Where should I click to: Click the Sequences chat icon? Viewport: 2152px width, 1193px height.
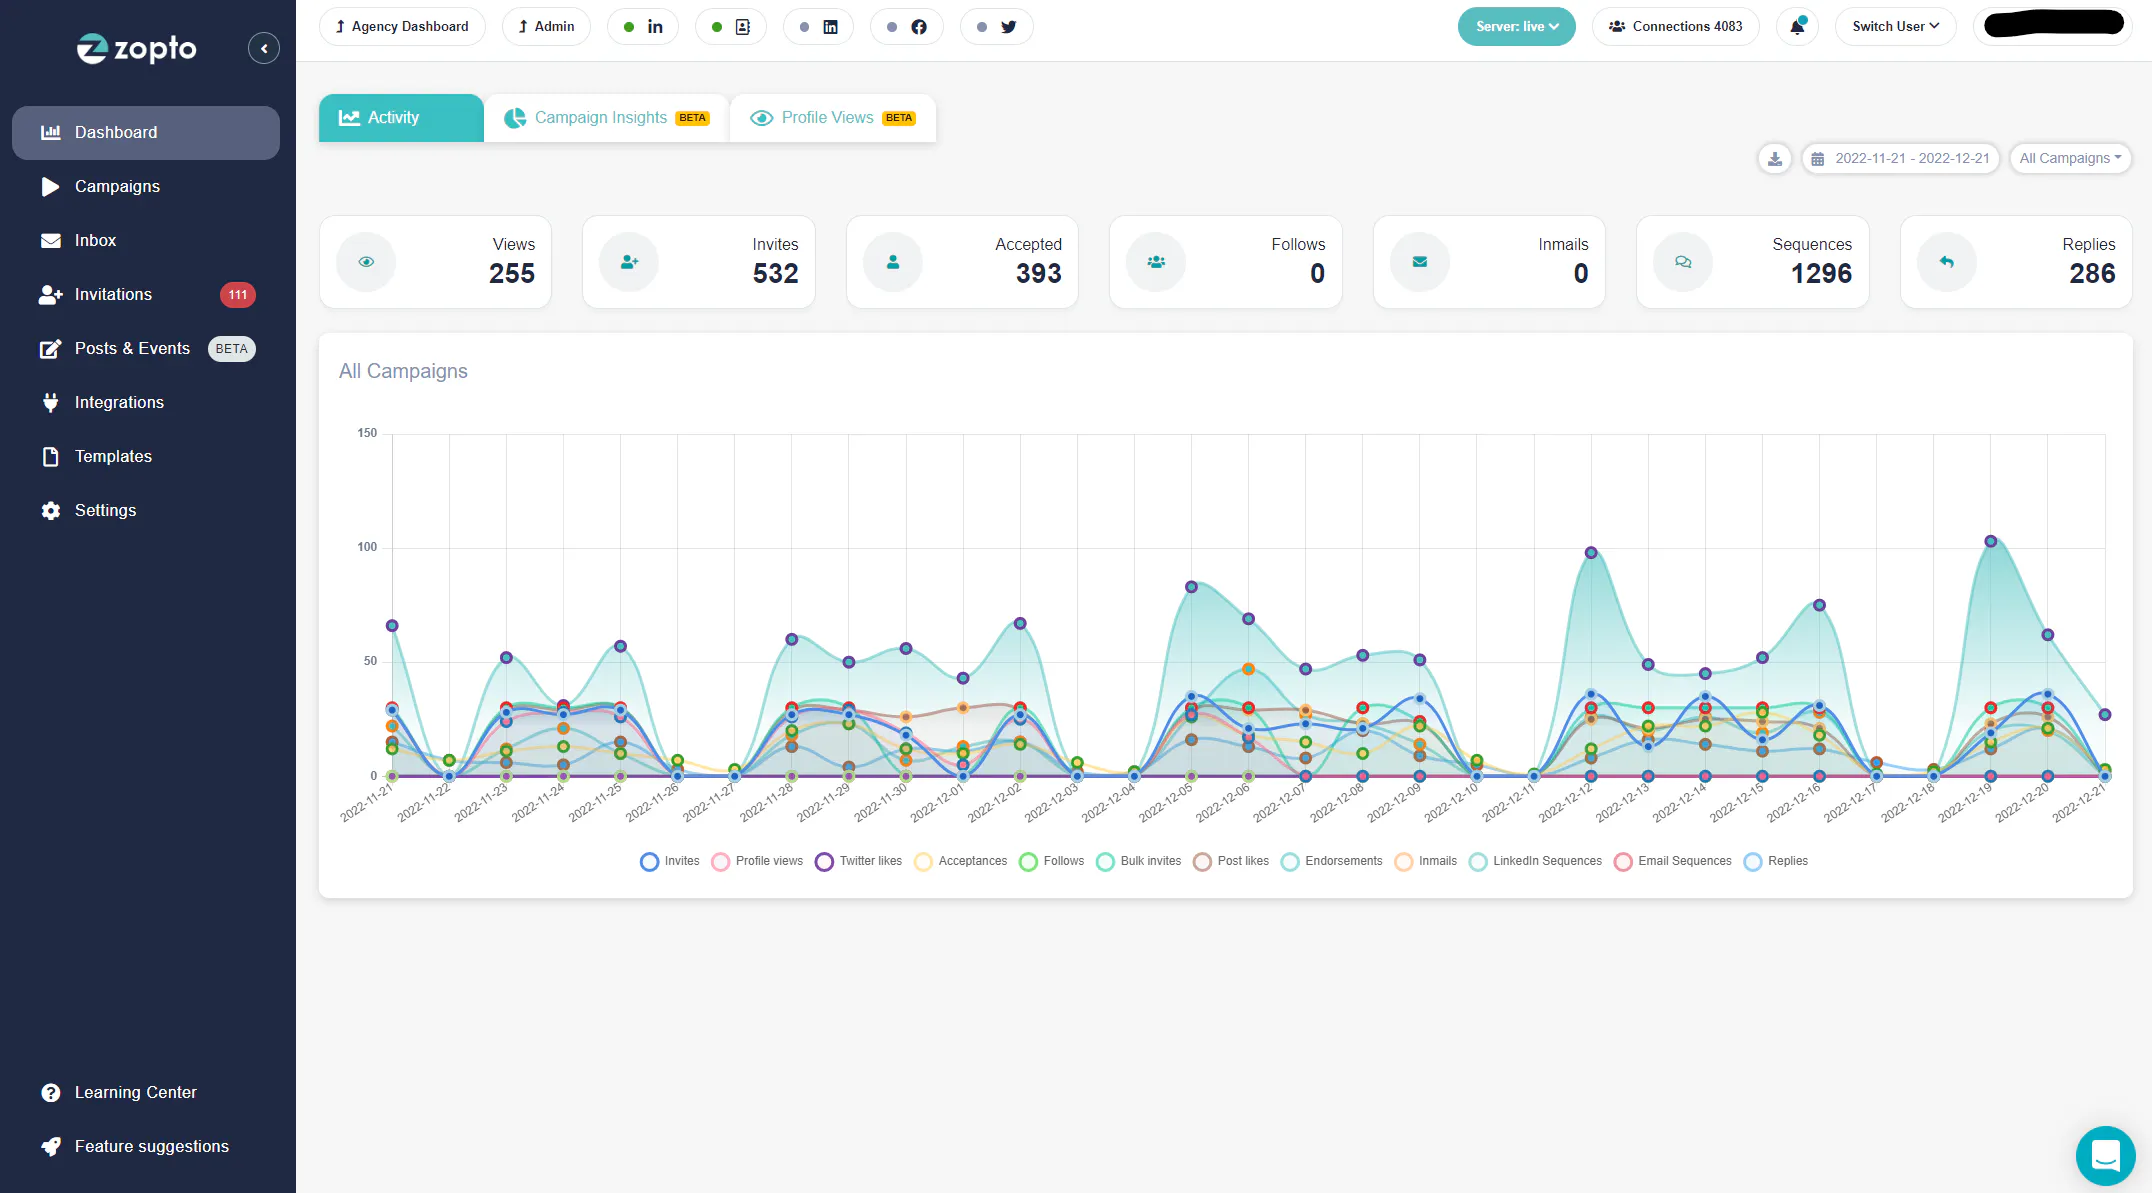pos(1683,262)
